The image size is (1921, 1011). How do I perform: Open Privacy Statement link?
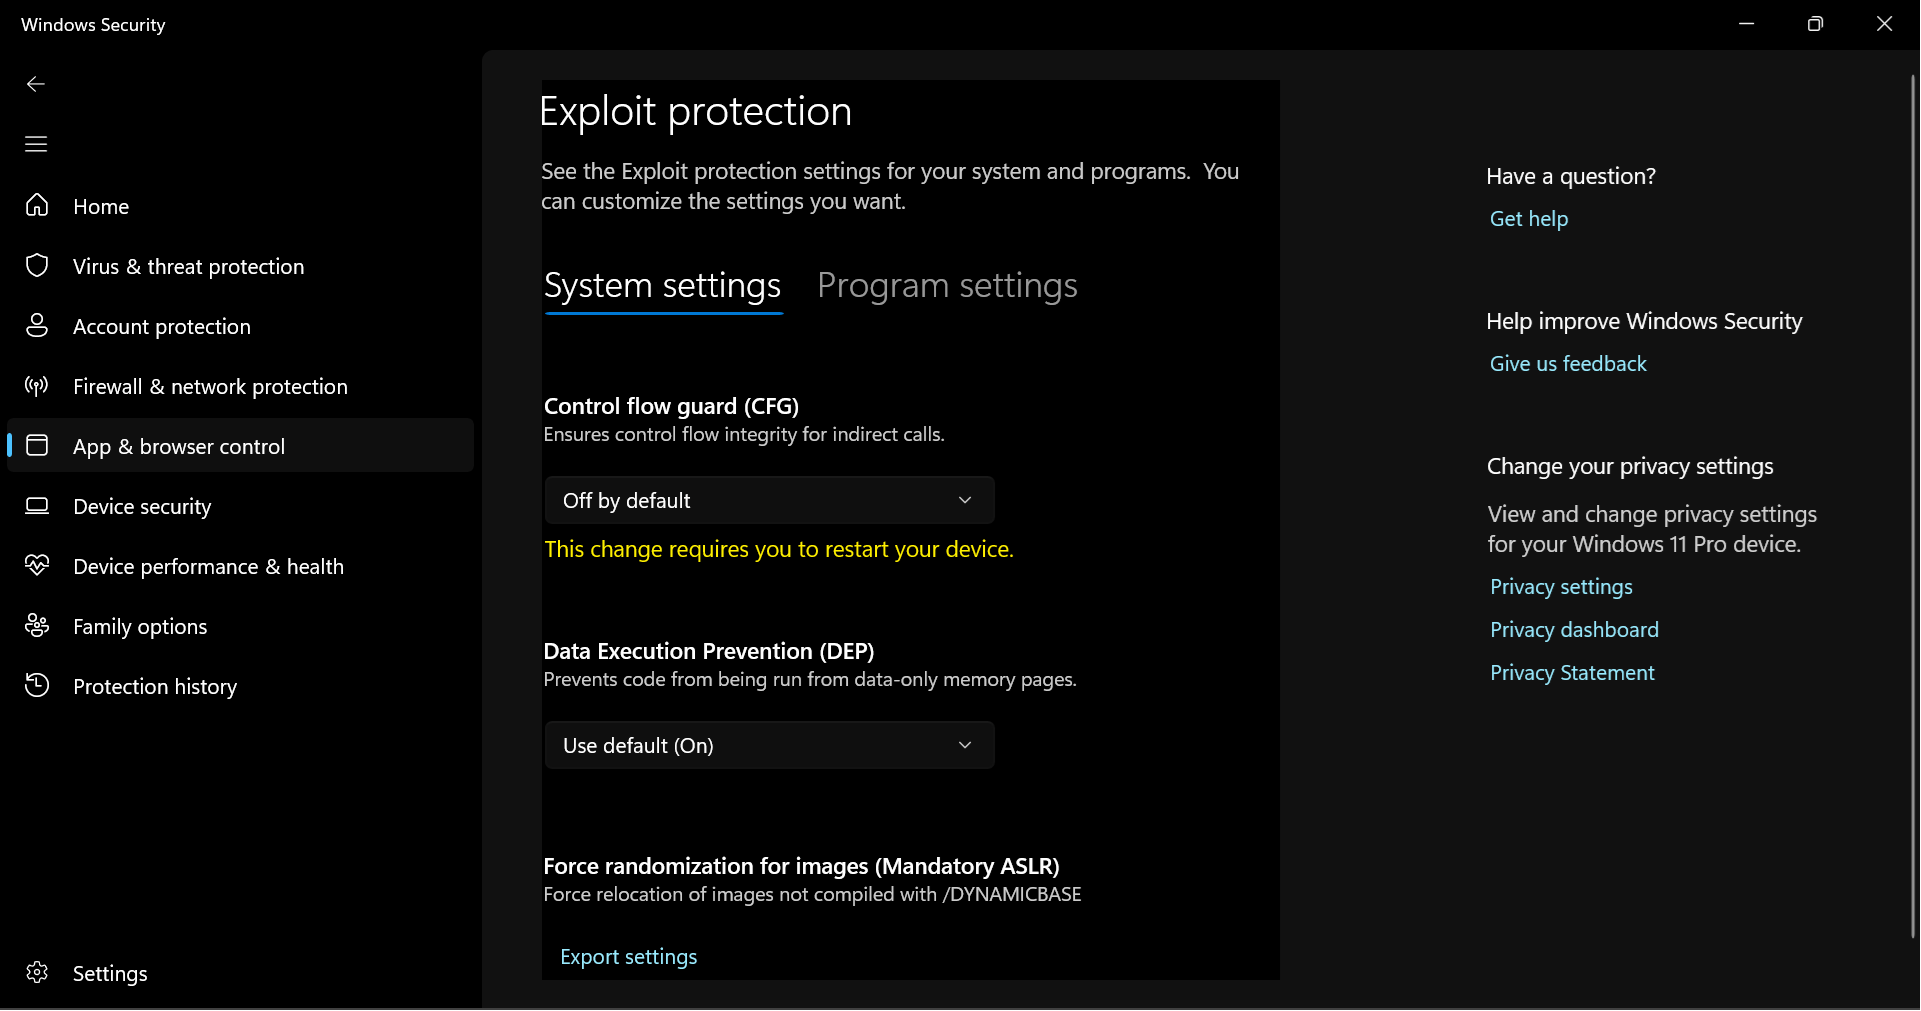[x=1572, y=673]
